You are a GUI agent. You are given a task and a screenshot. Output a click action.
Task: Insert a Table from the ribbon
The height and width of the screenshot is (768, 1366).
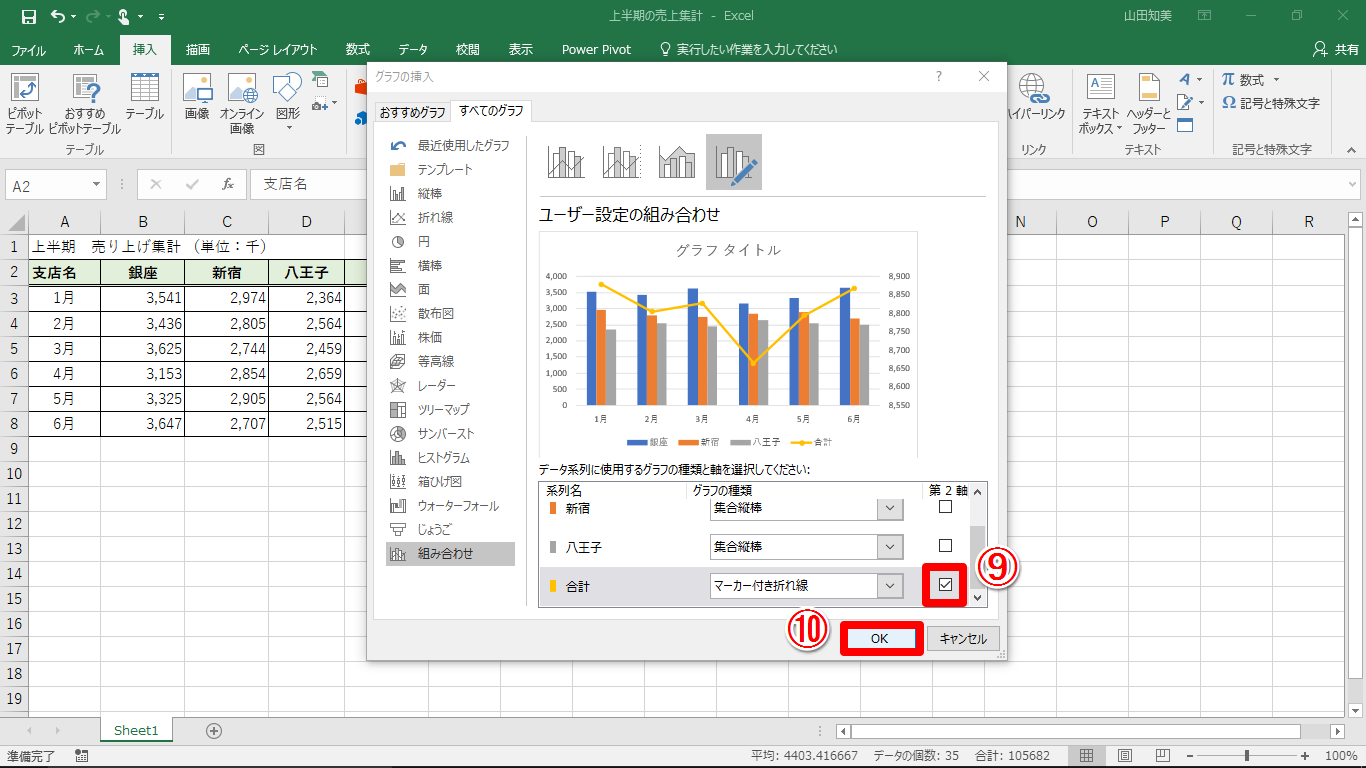tap(144, 96)
